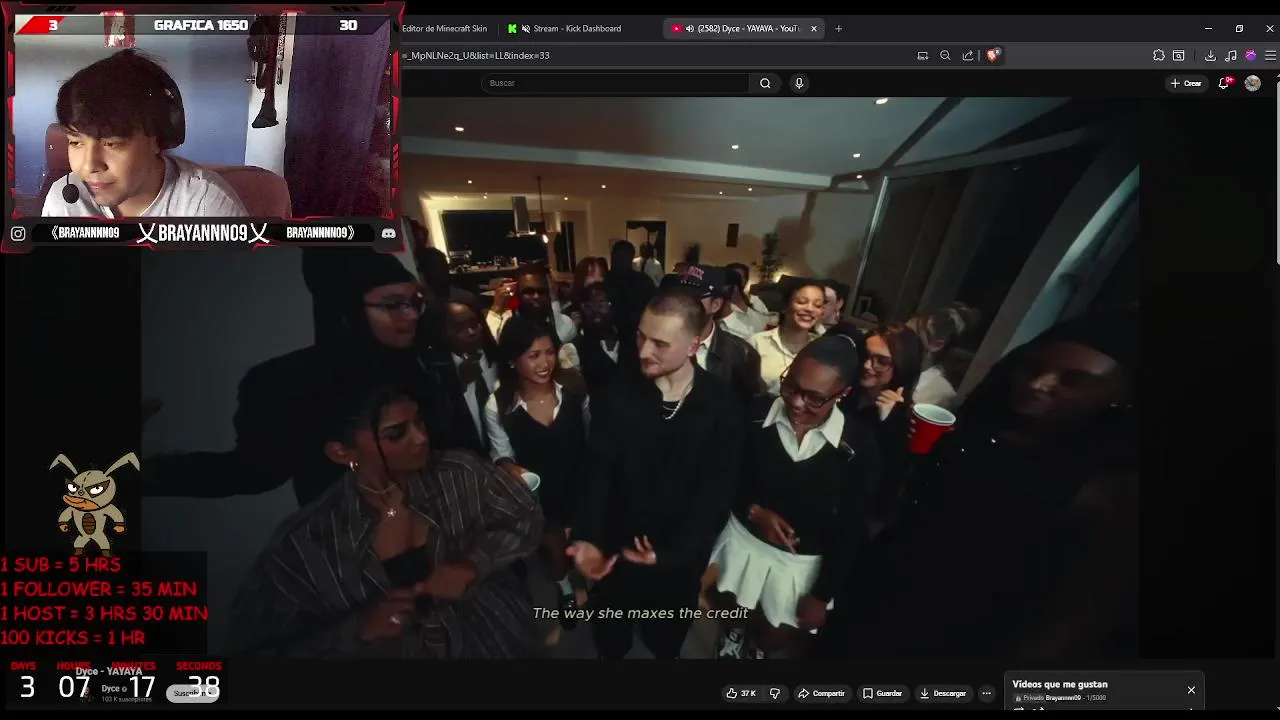The height and width of the screenshot is (720, 1280).
Task: Focus the Buscar search field
Action: pyautogui.click(x=617, y=83)
